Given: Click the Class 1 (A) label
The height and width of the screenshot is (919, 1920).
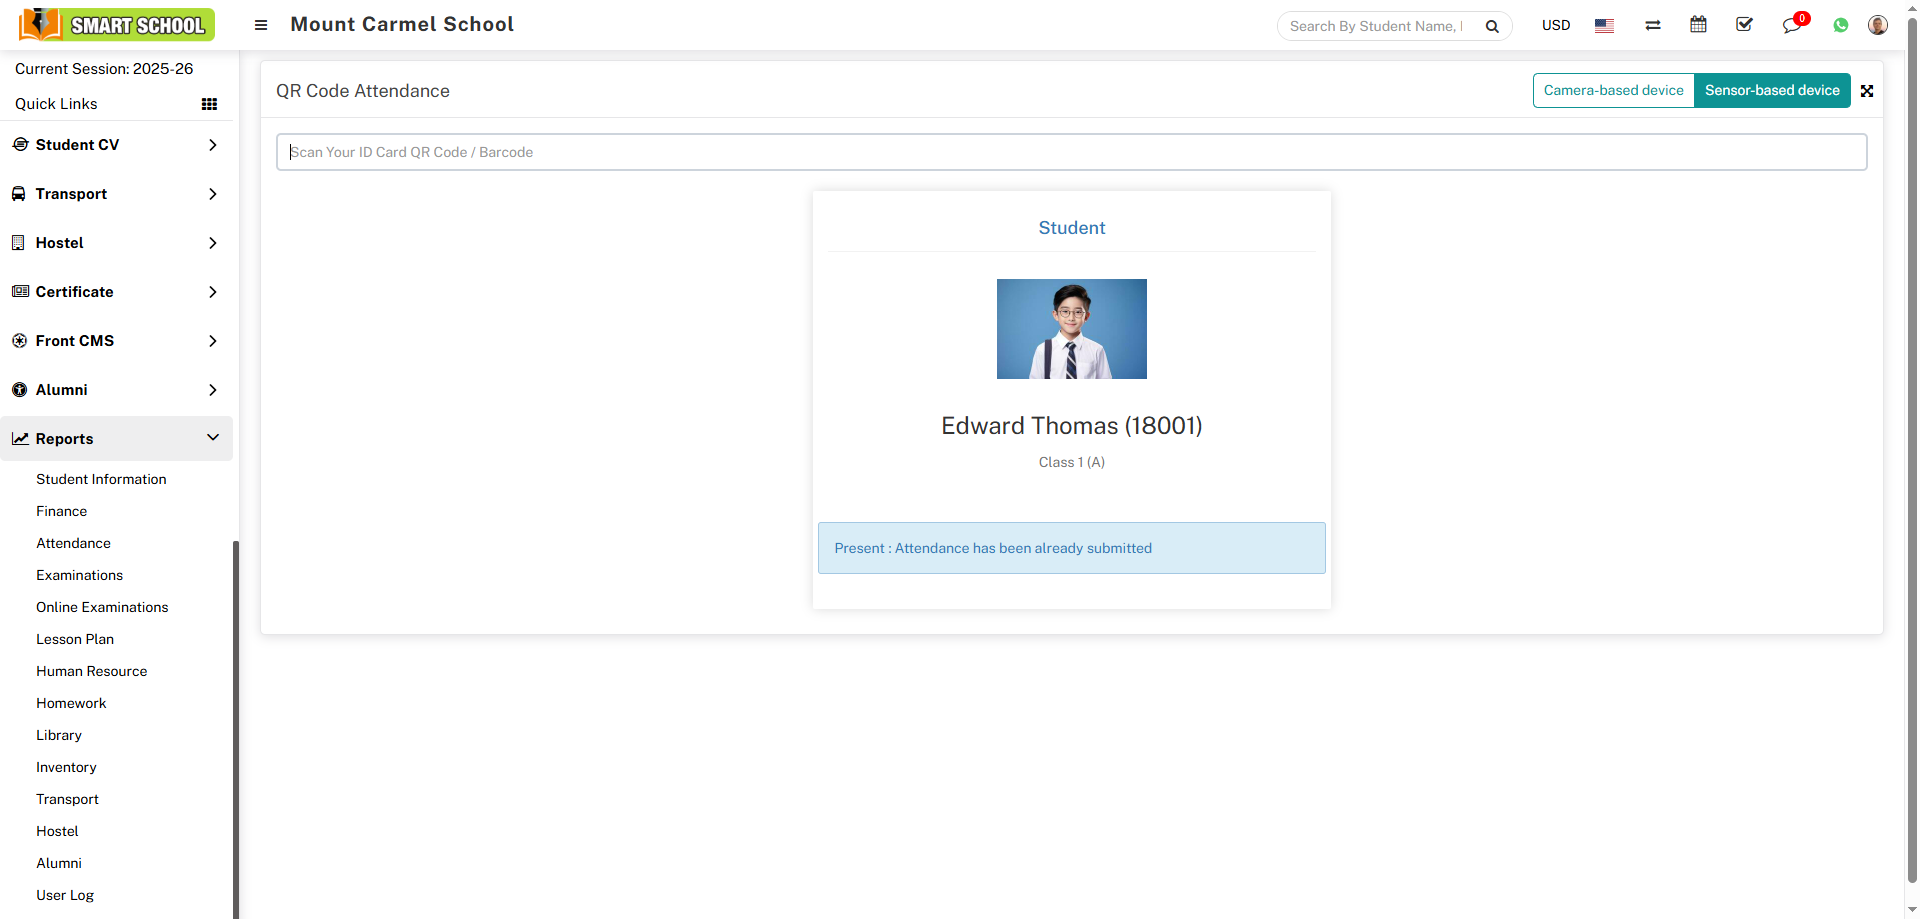Looking at the screenshot, I should [1071, 462].
